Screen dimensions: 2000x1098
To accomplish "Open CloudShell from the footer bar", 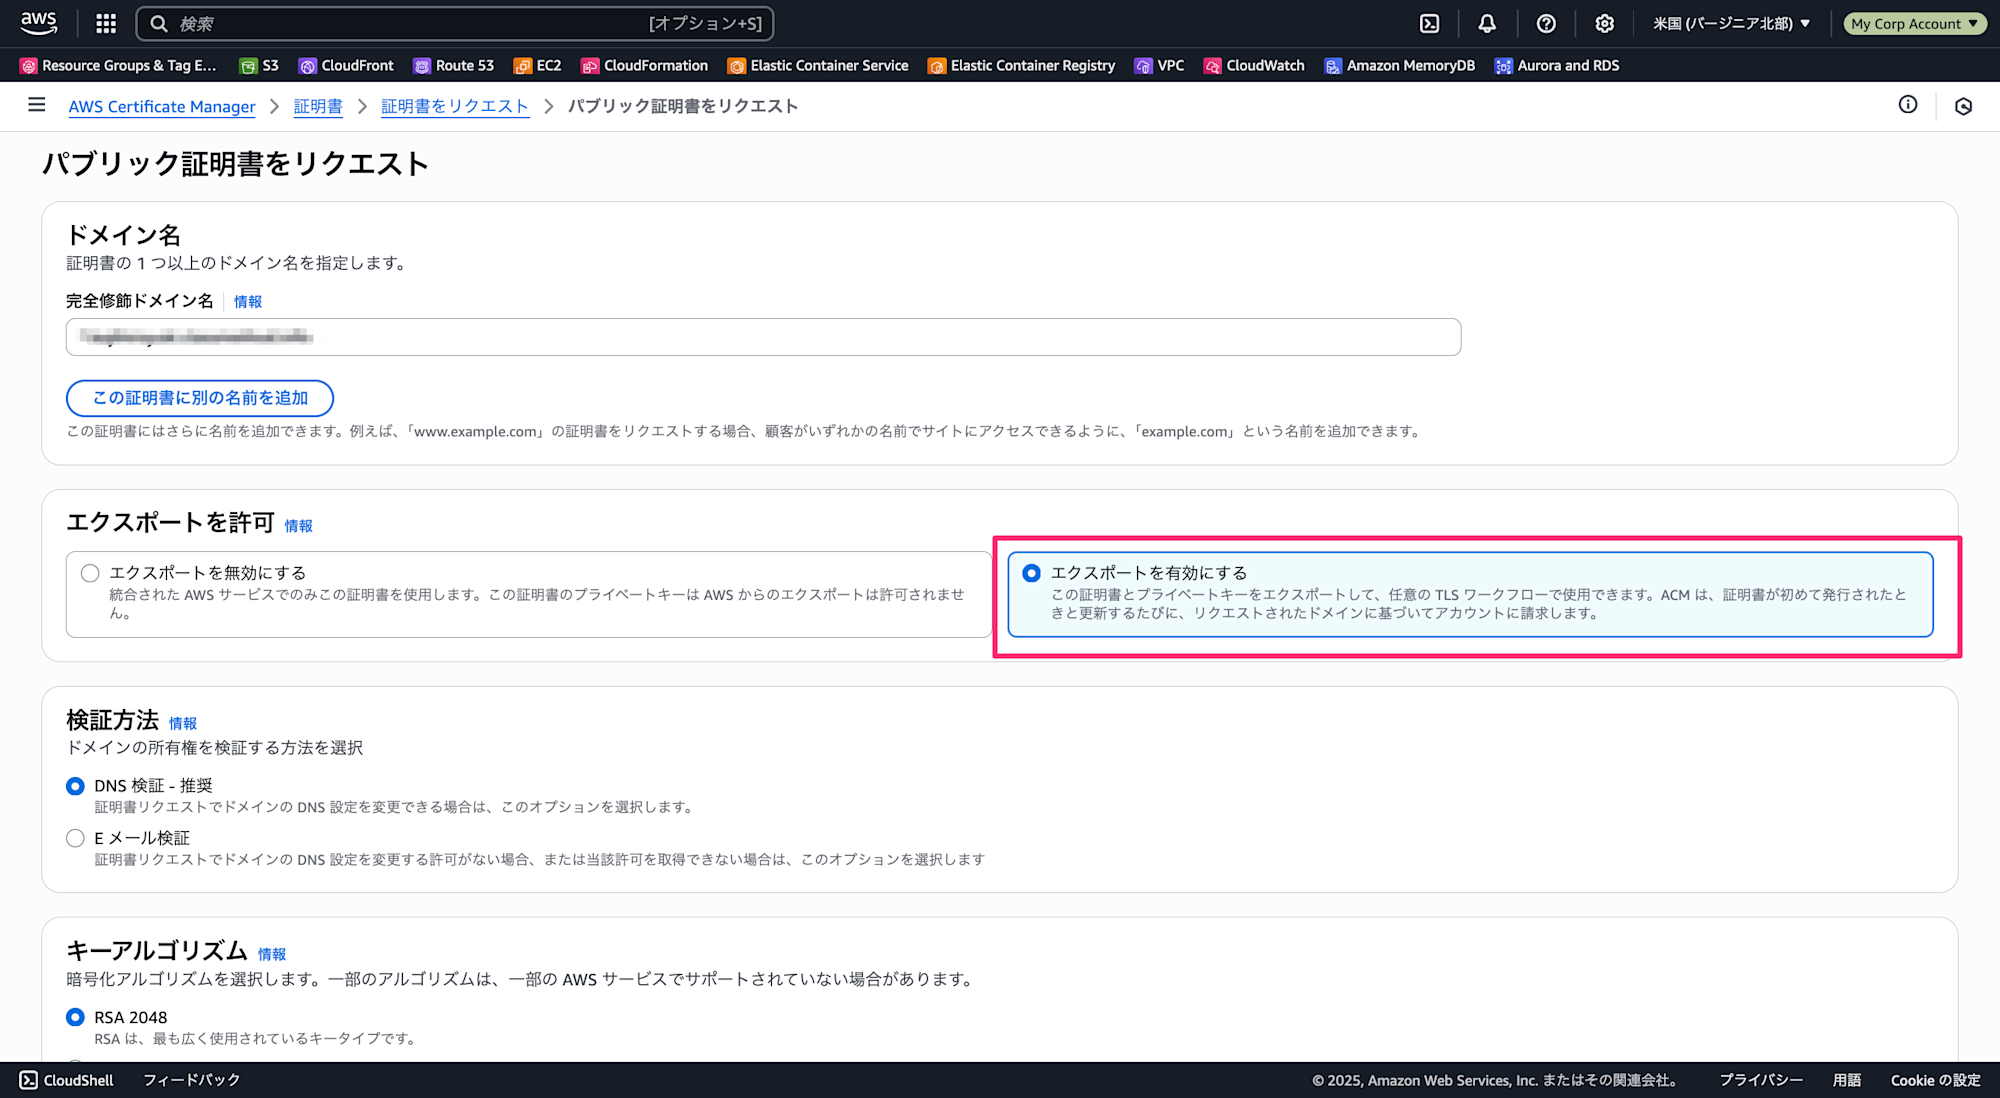I will tap(67, 1080).
